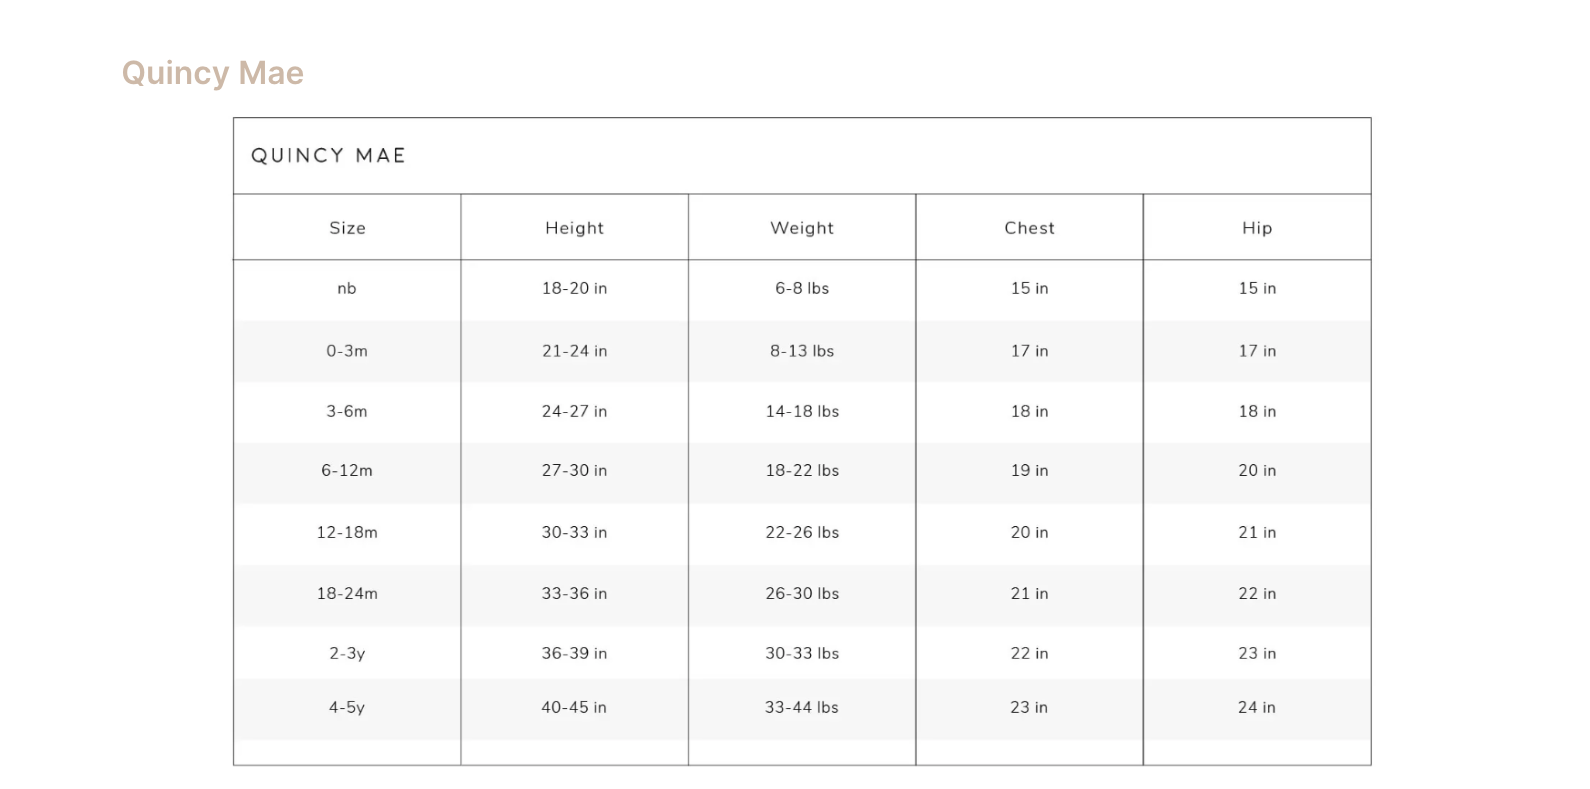The image size is (1590, 789).
Task: Click the QUINCY MAE table title
Action: tap(328, 155)
